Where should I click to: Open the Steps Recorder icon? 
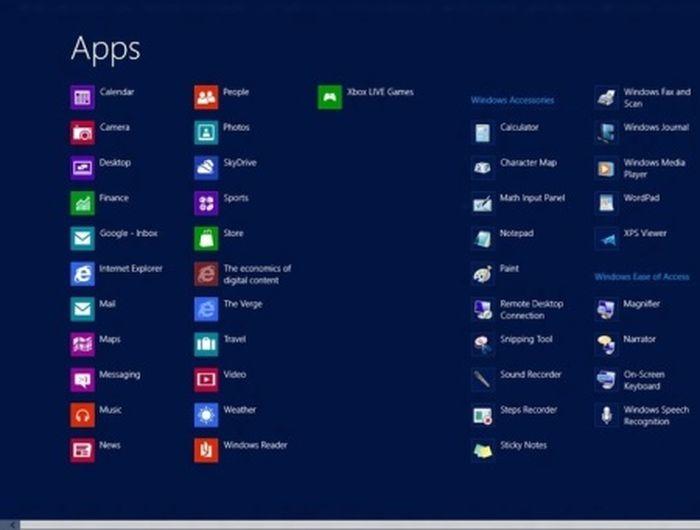tap(483, 415)
